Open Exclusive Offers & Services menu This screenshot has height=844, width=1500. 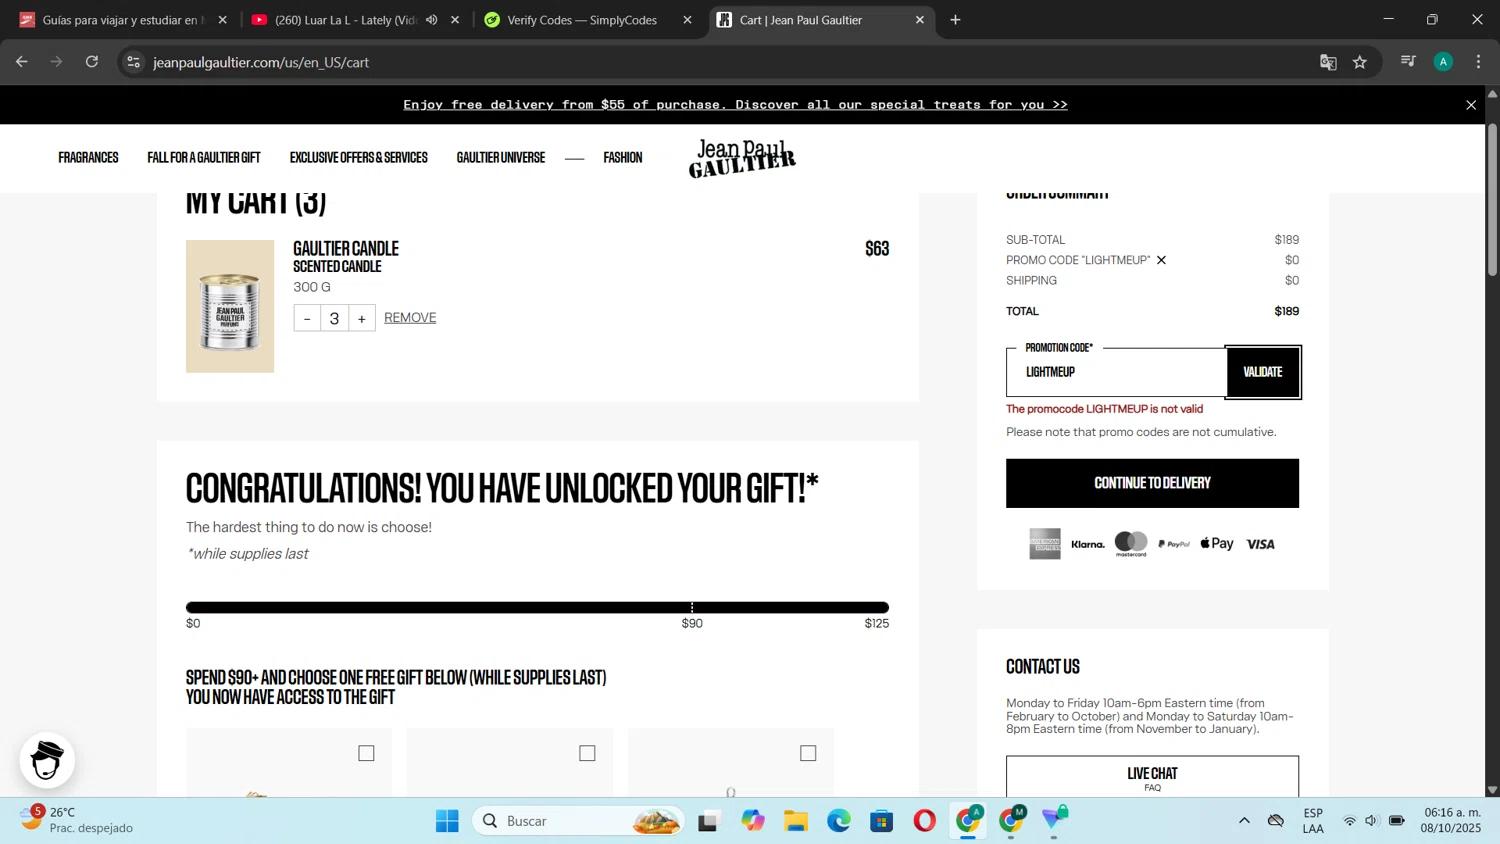coord(359,158)
